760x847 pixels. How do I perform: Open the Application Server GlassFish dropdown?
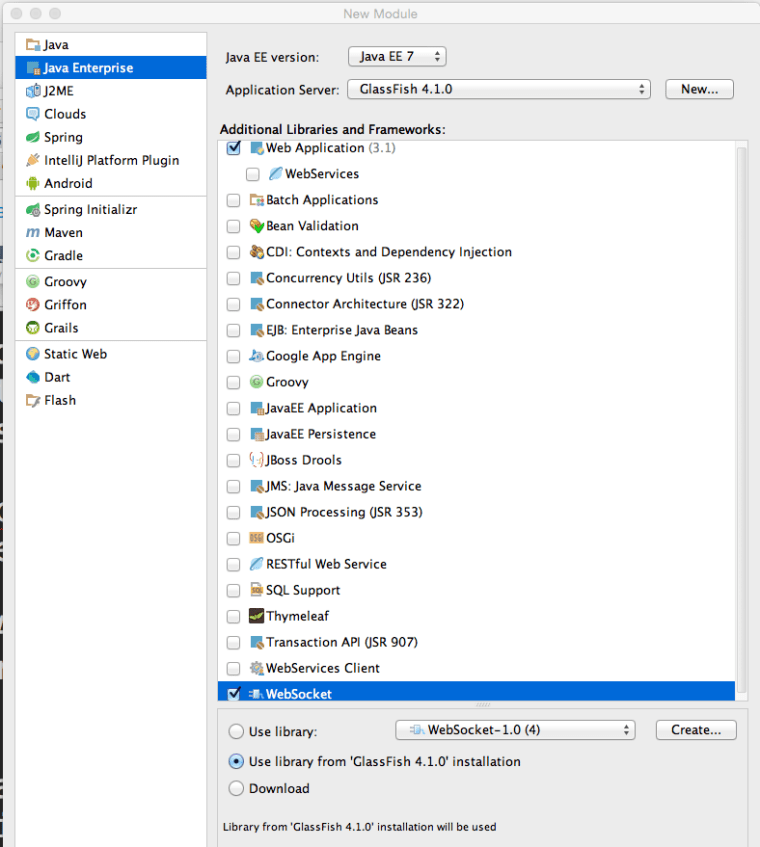pyautogui.click(x=499, y=89)
